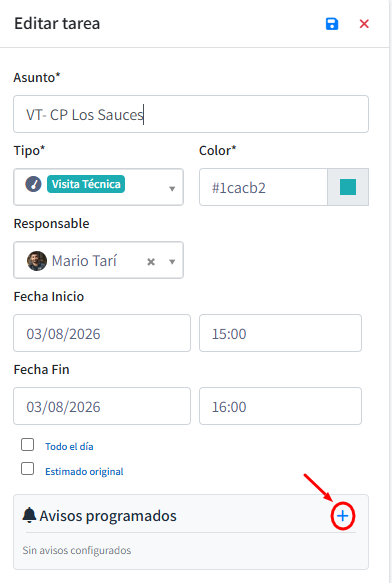
Task: Click Mario Tarí's avatar picture
Action: click(x=37, y=261)
